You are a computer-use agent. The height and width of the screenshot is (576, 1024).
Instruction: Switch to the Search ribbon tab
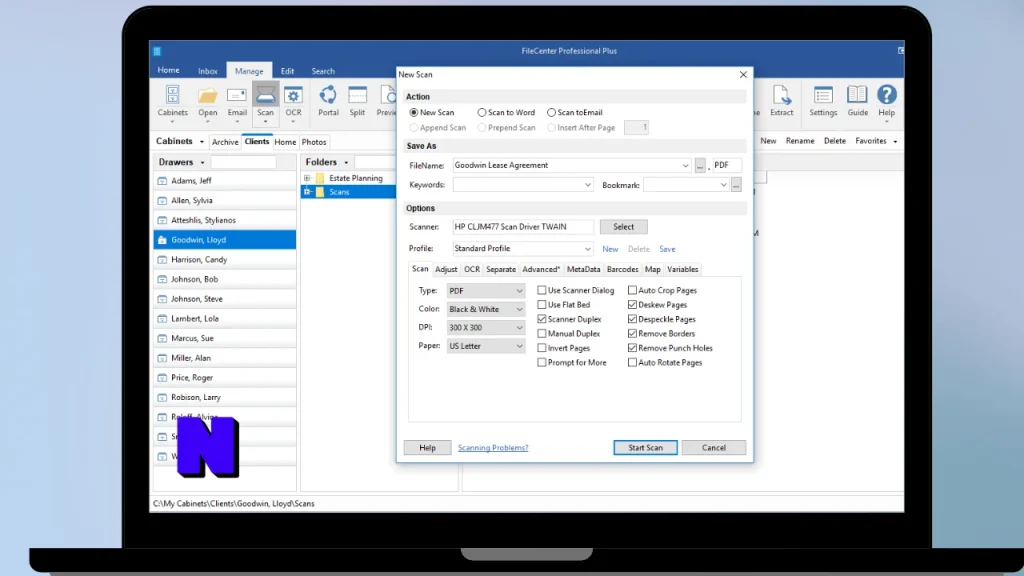(323, 71)
